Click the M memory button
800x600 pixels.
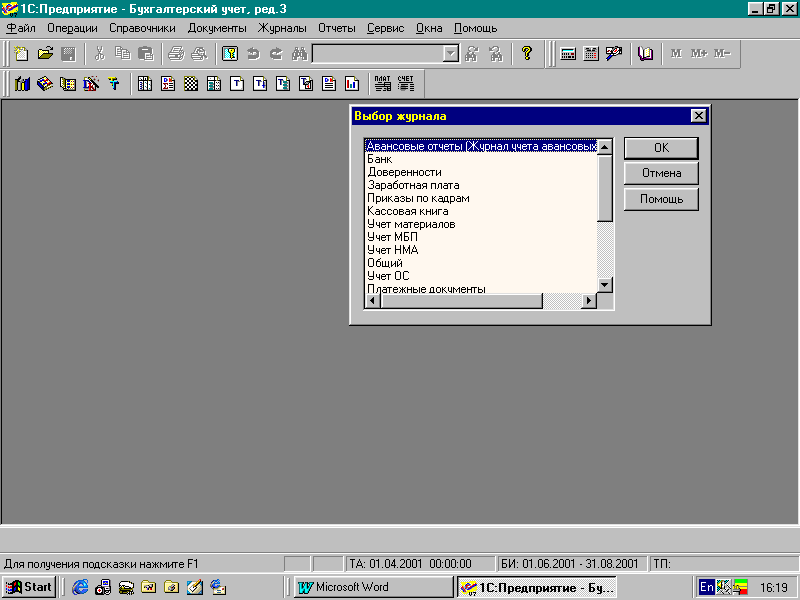tap(676, 54)
